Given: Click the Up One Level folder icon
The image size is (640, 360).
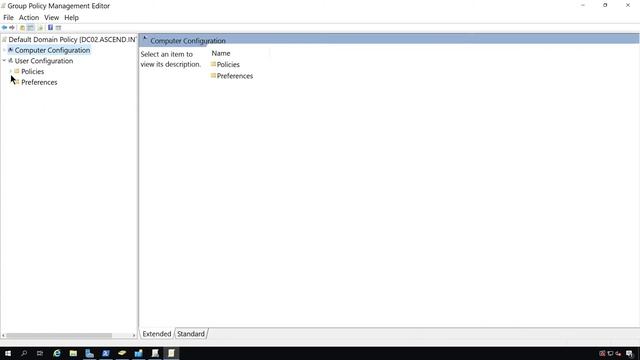Looking at the screenshot, I should pyautogui.click(x=22, y=28).
